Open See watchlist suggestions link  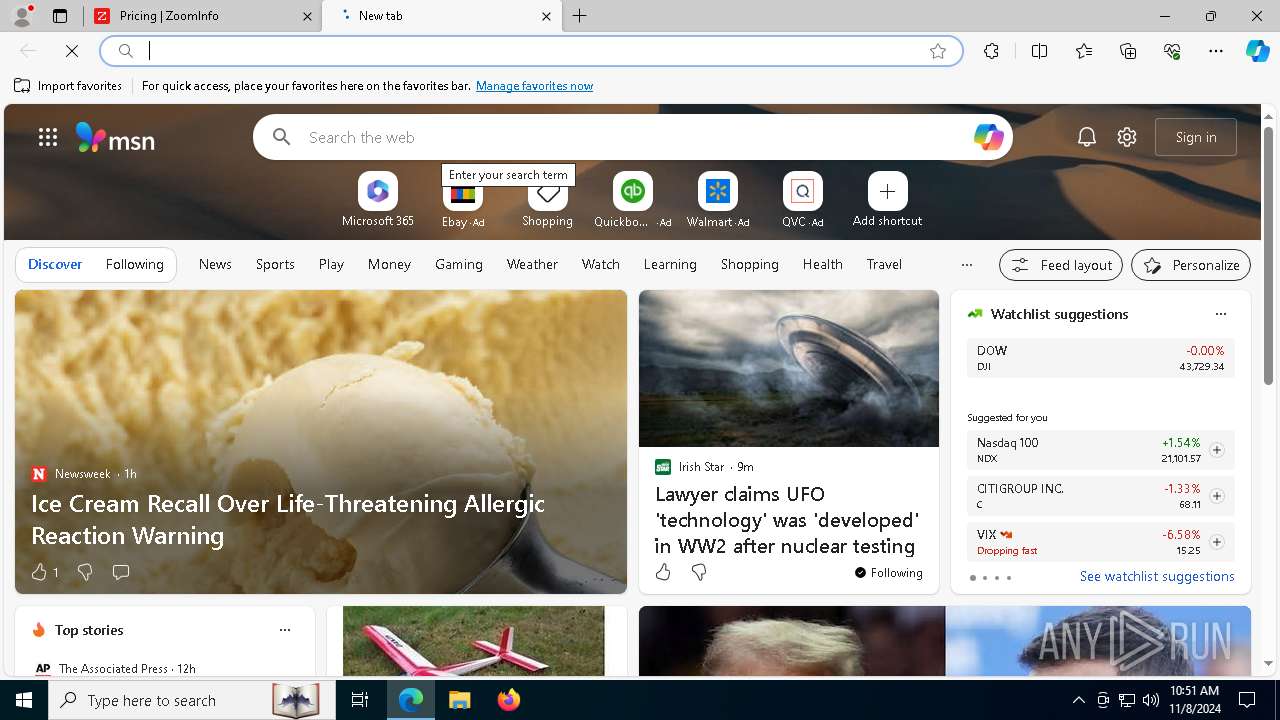(x=1157, y=576)
